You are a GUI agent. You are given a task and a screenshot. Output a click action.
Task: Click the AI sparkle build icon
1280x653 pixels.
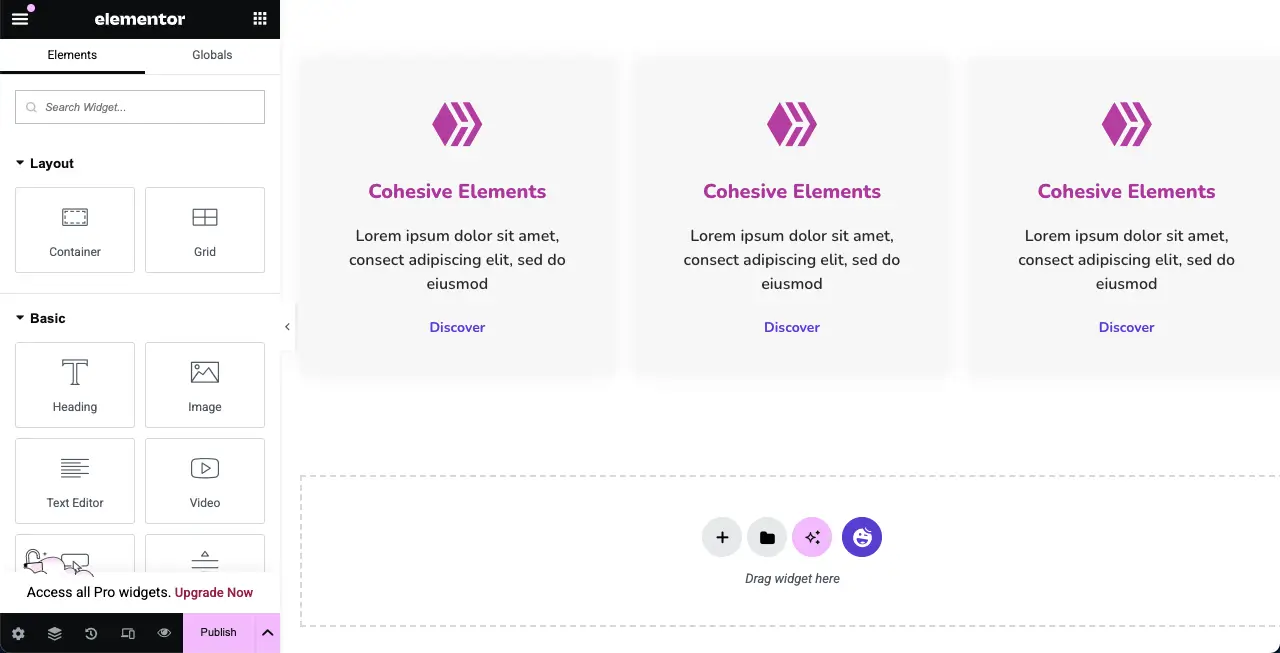click(x=812, y=537)
